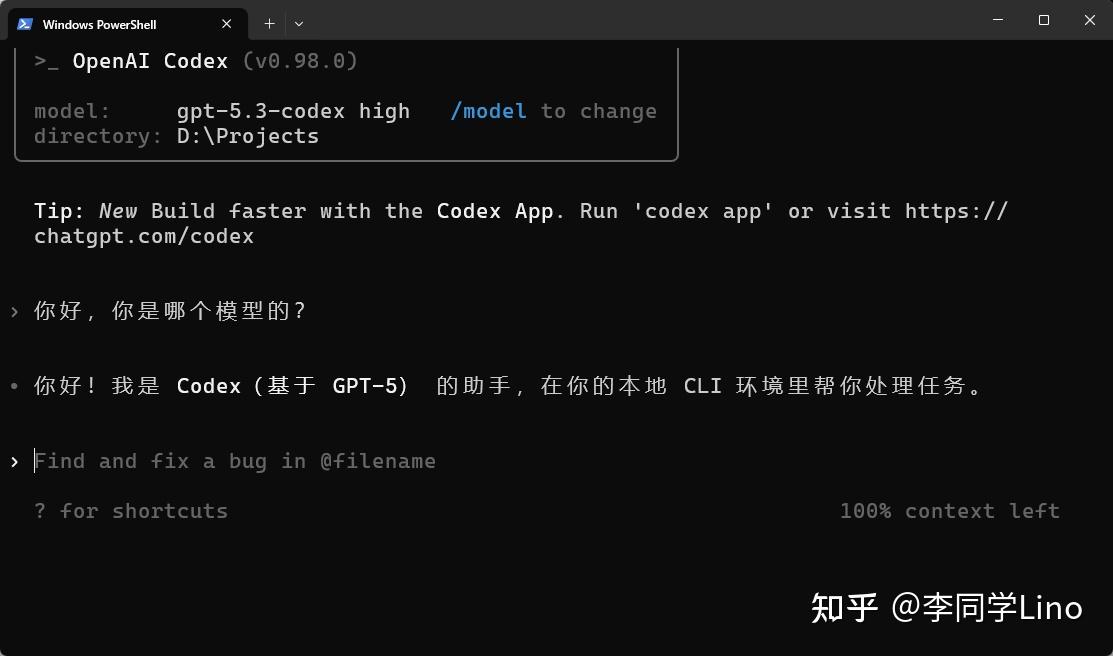
Task: Click the PowerShell icon on the tab
Action: [25, 24]
